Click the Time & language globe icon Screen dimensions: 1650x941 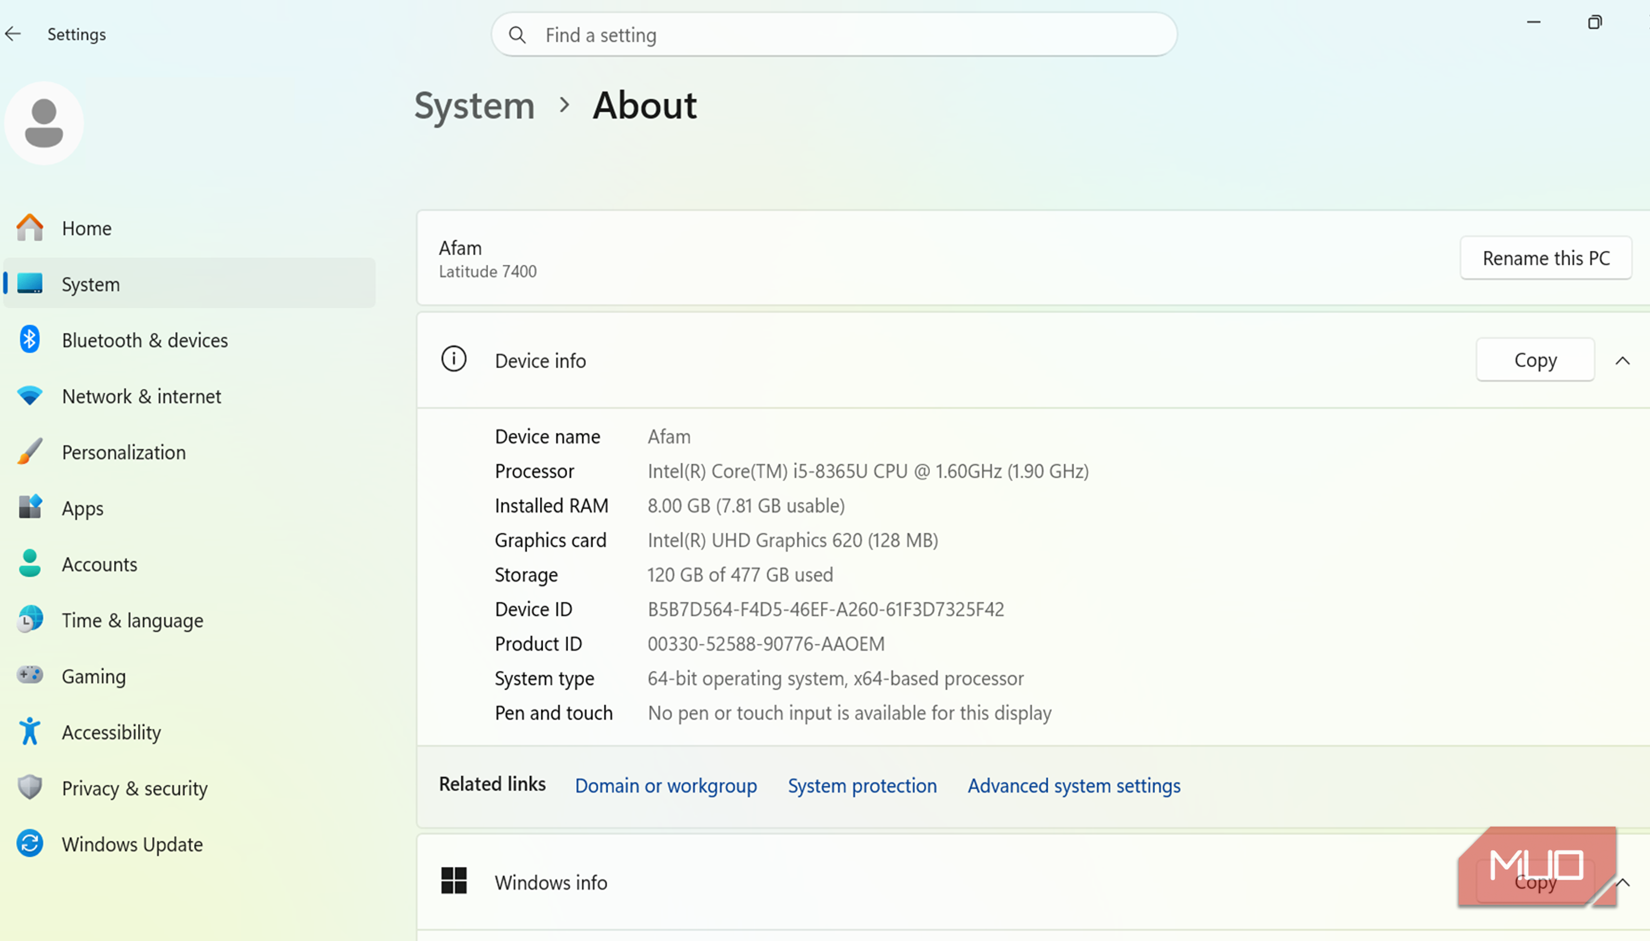[30, 620]
